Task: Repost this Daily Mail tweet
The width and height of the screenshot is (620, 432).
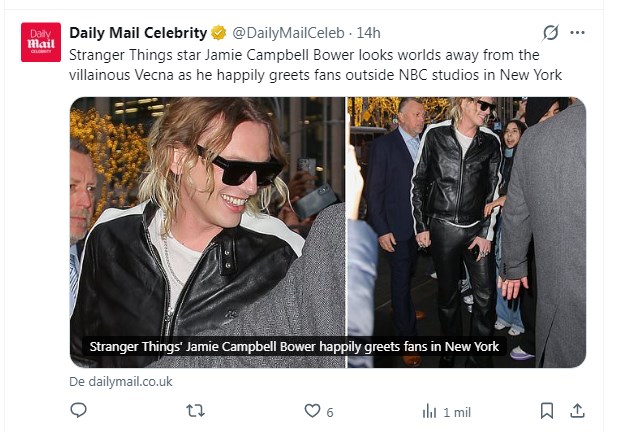Action: click(197, 411)
